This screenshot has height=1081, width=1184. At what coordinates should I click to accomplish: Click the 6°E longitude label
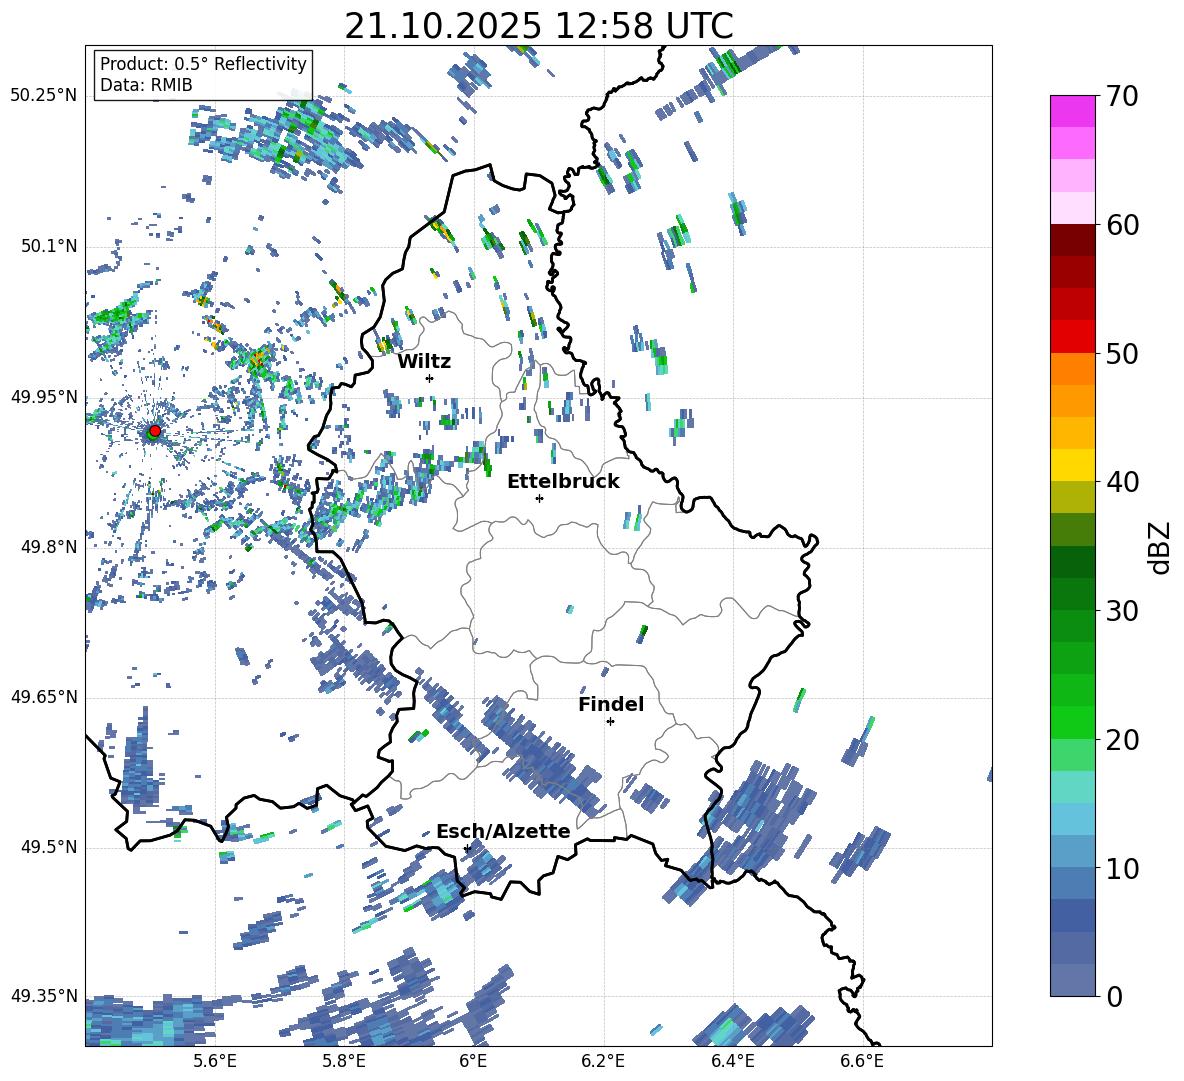pos(473,1061)
